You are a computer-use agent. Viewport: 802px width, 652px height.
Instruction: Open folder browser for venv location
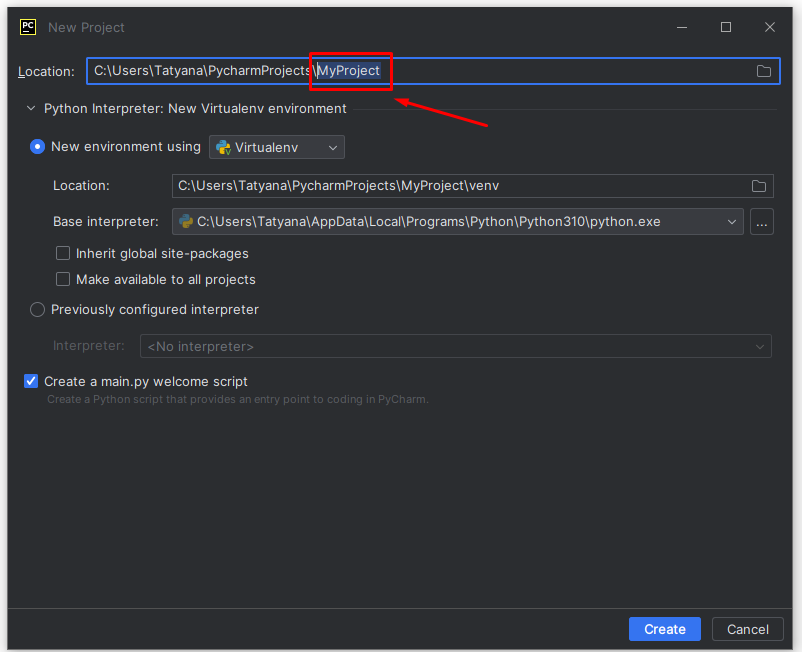coord(759,186)
